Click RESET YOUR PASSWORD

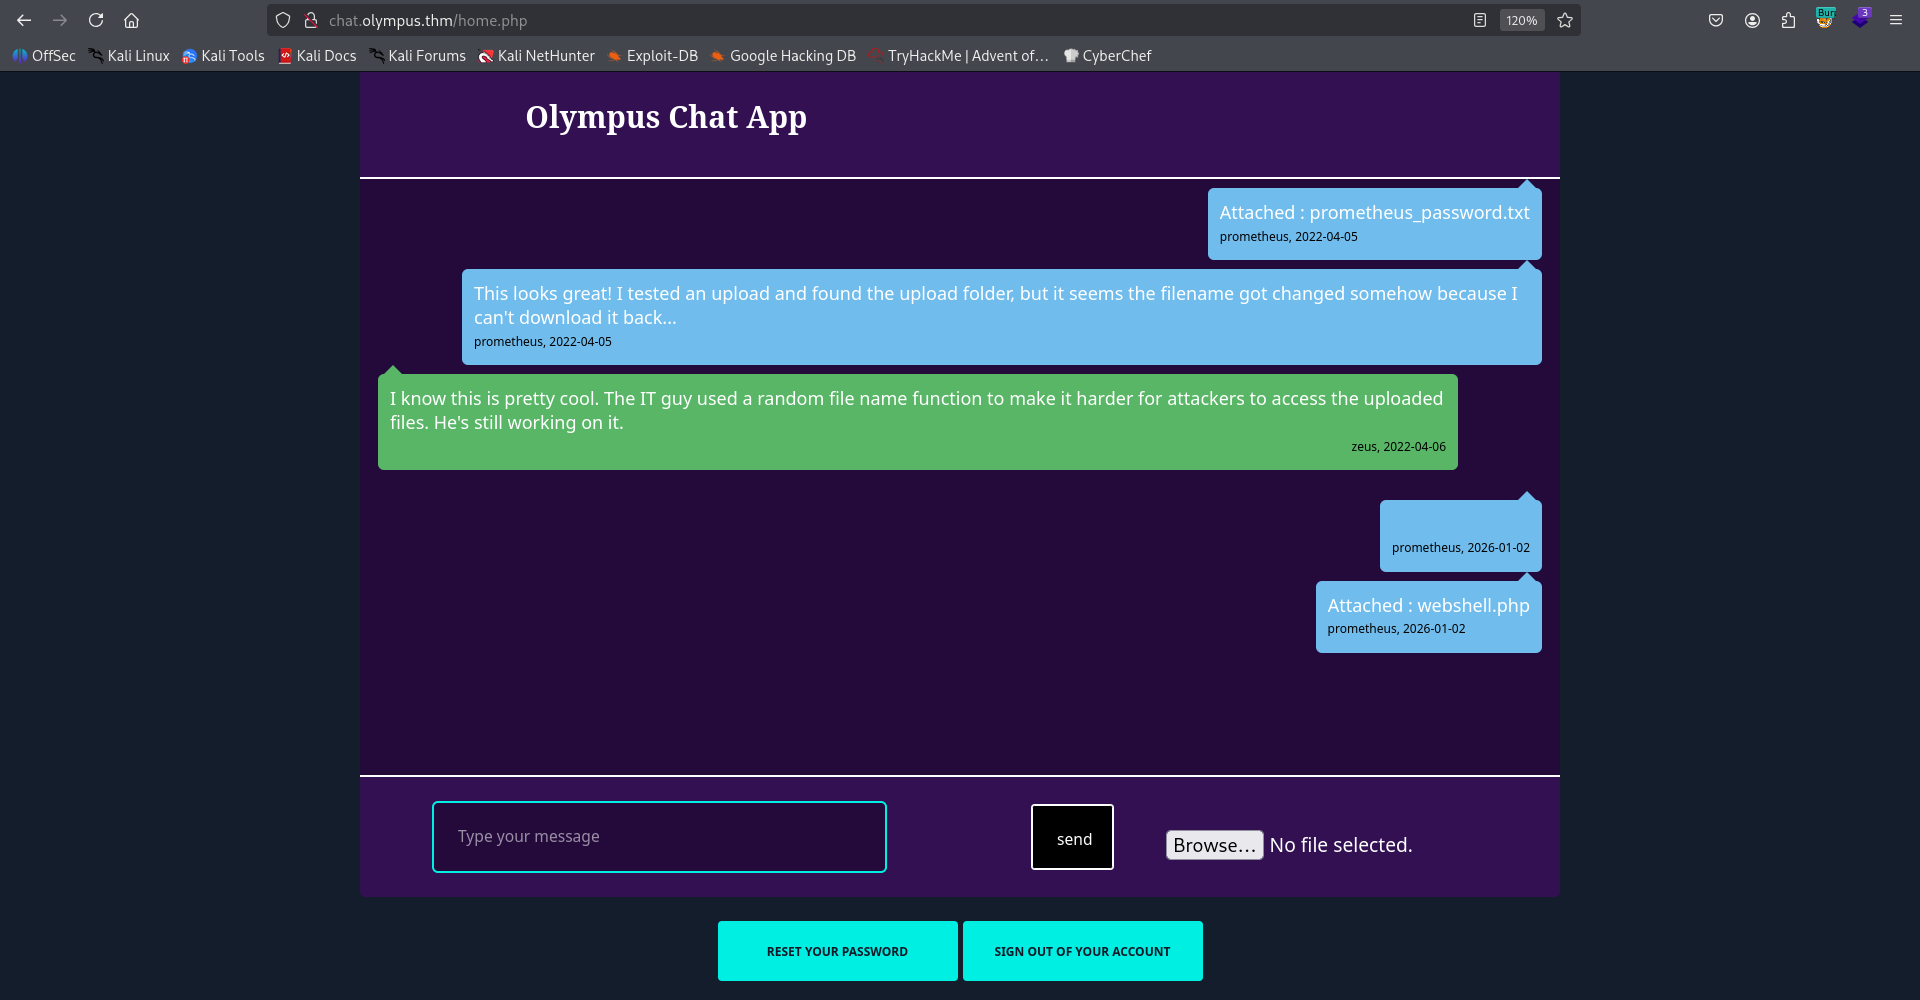pyautogui.click(x=837, y=950)
